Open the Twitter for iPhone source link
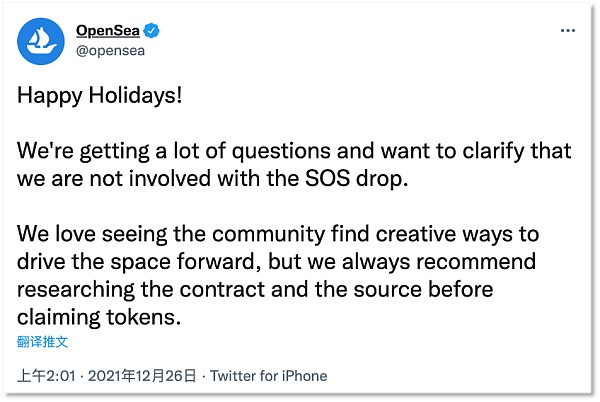Image resolution: width=600 pixels, height=402 pixels. click(269, 376)
